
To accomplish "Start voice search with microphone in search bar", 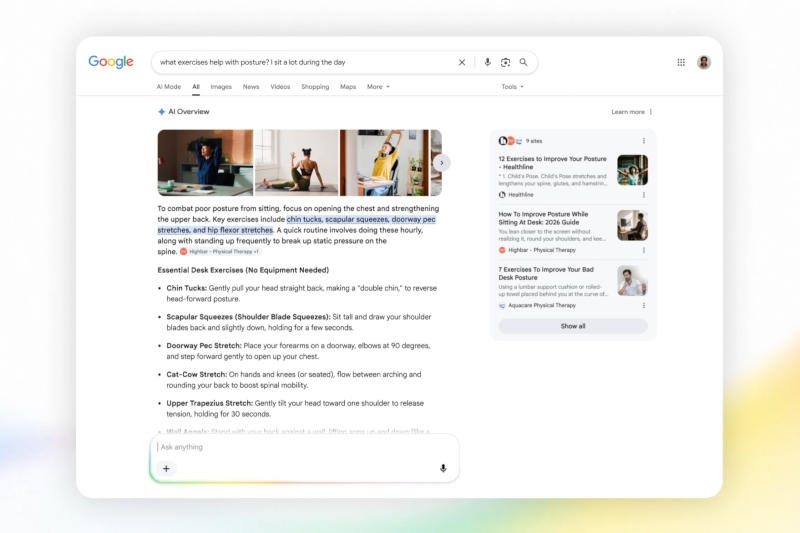I will tap(487, 62).
